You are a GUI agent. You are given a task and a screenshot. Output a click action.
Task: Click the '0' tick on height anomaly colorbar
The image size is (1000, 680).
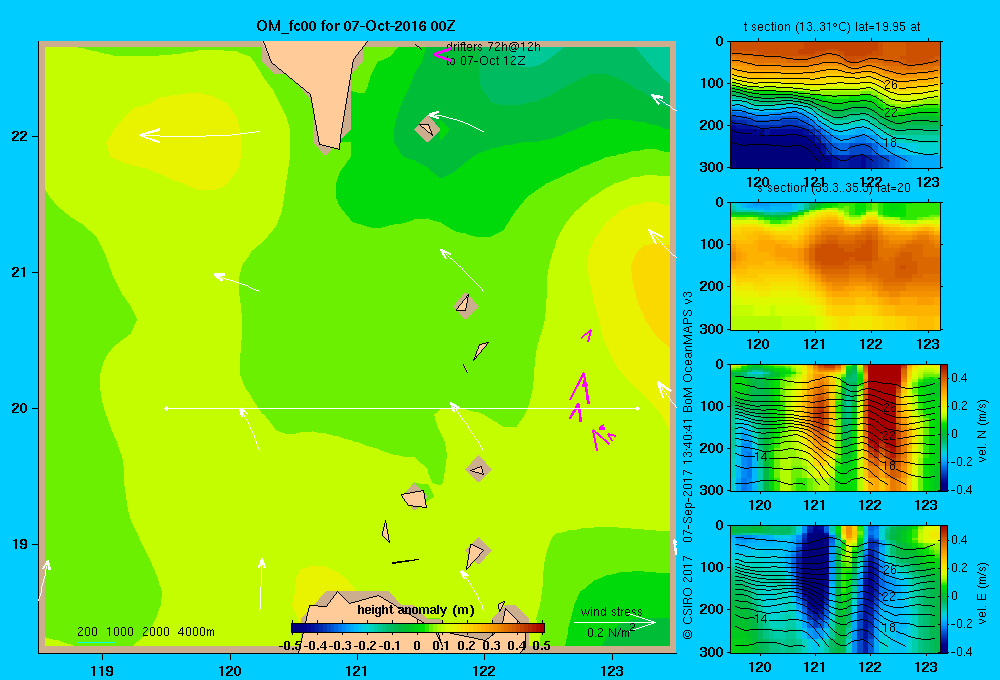[416, 645]
